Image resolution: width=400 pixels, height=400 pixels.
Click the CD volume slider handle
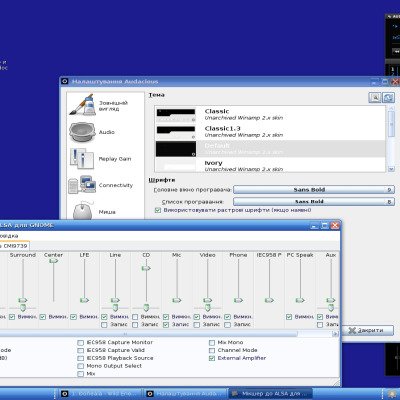pyautogui.click(x=146, y=268)
